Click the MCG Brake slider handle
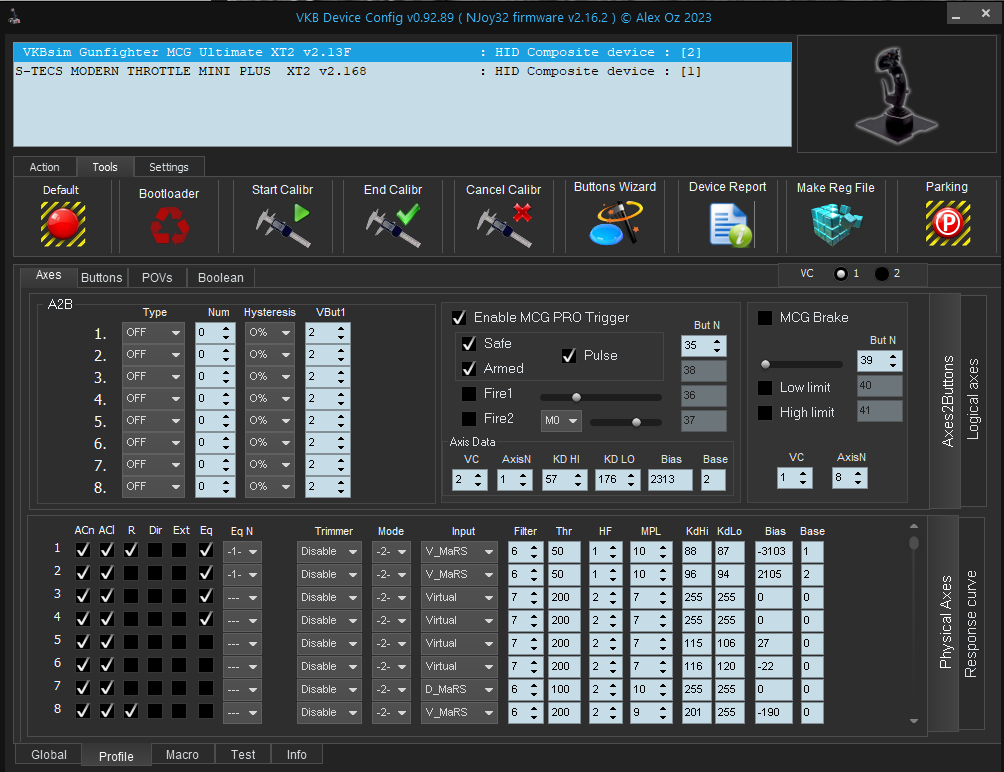Image resolution: width=1004 pixels, height=772 pixels. tap(766, 364)
